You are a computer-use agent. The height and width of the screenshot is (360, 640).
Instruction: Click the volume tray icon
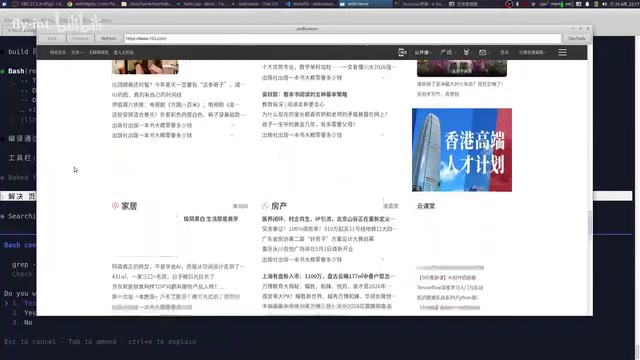(x=604, y=4)
